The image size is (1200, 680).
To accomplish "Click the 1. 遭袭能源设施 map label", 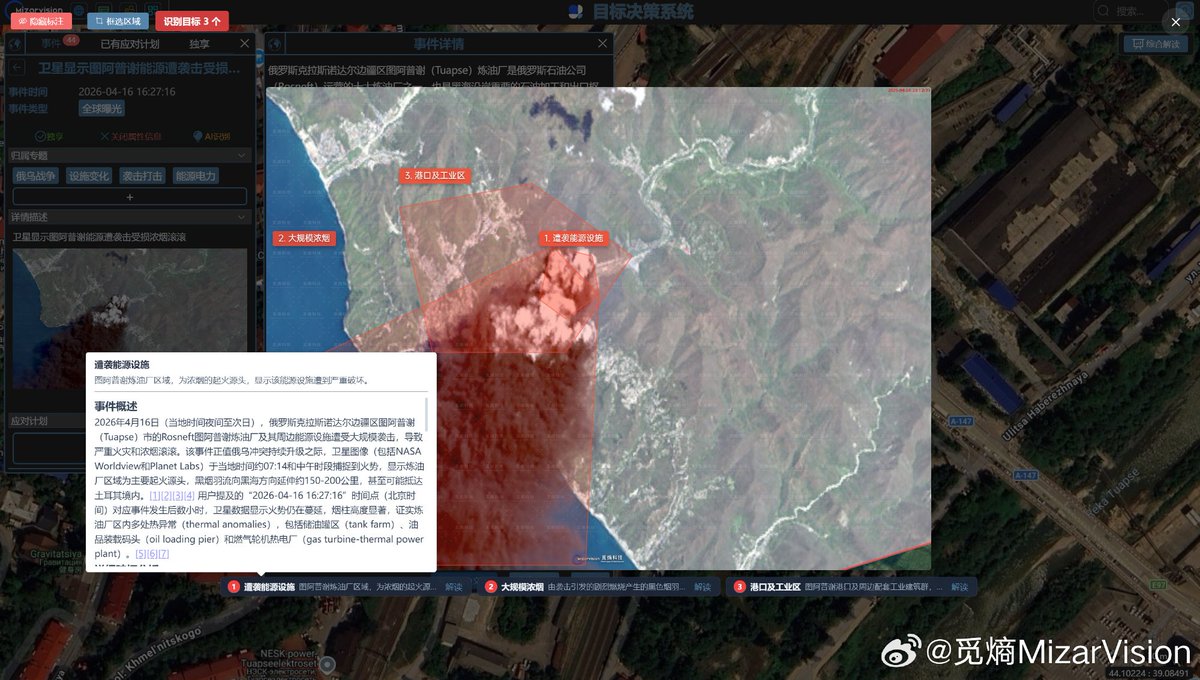I will [x=573, y=239].
